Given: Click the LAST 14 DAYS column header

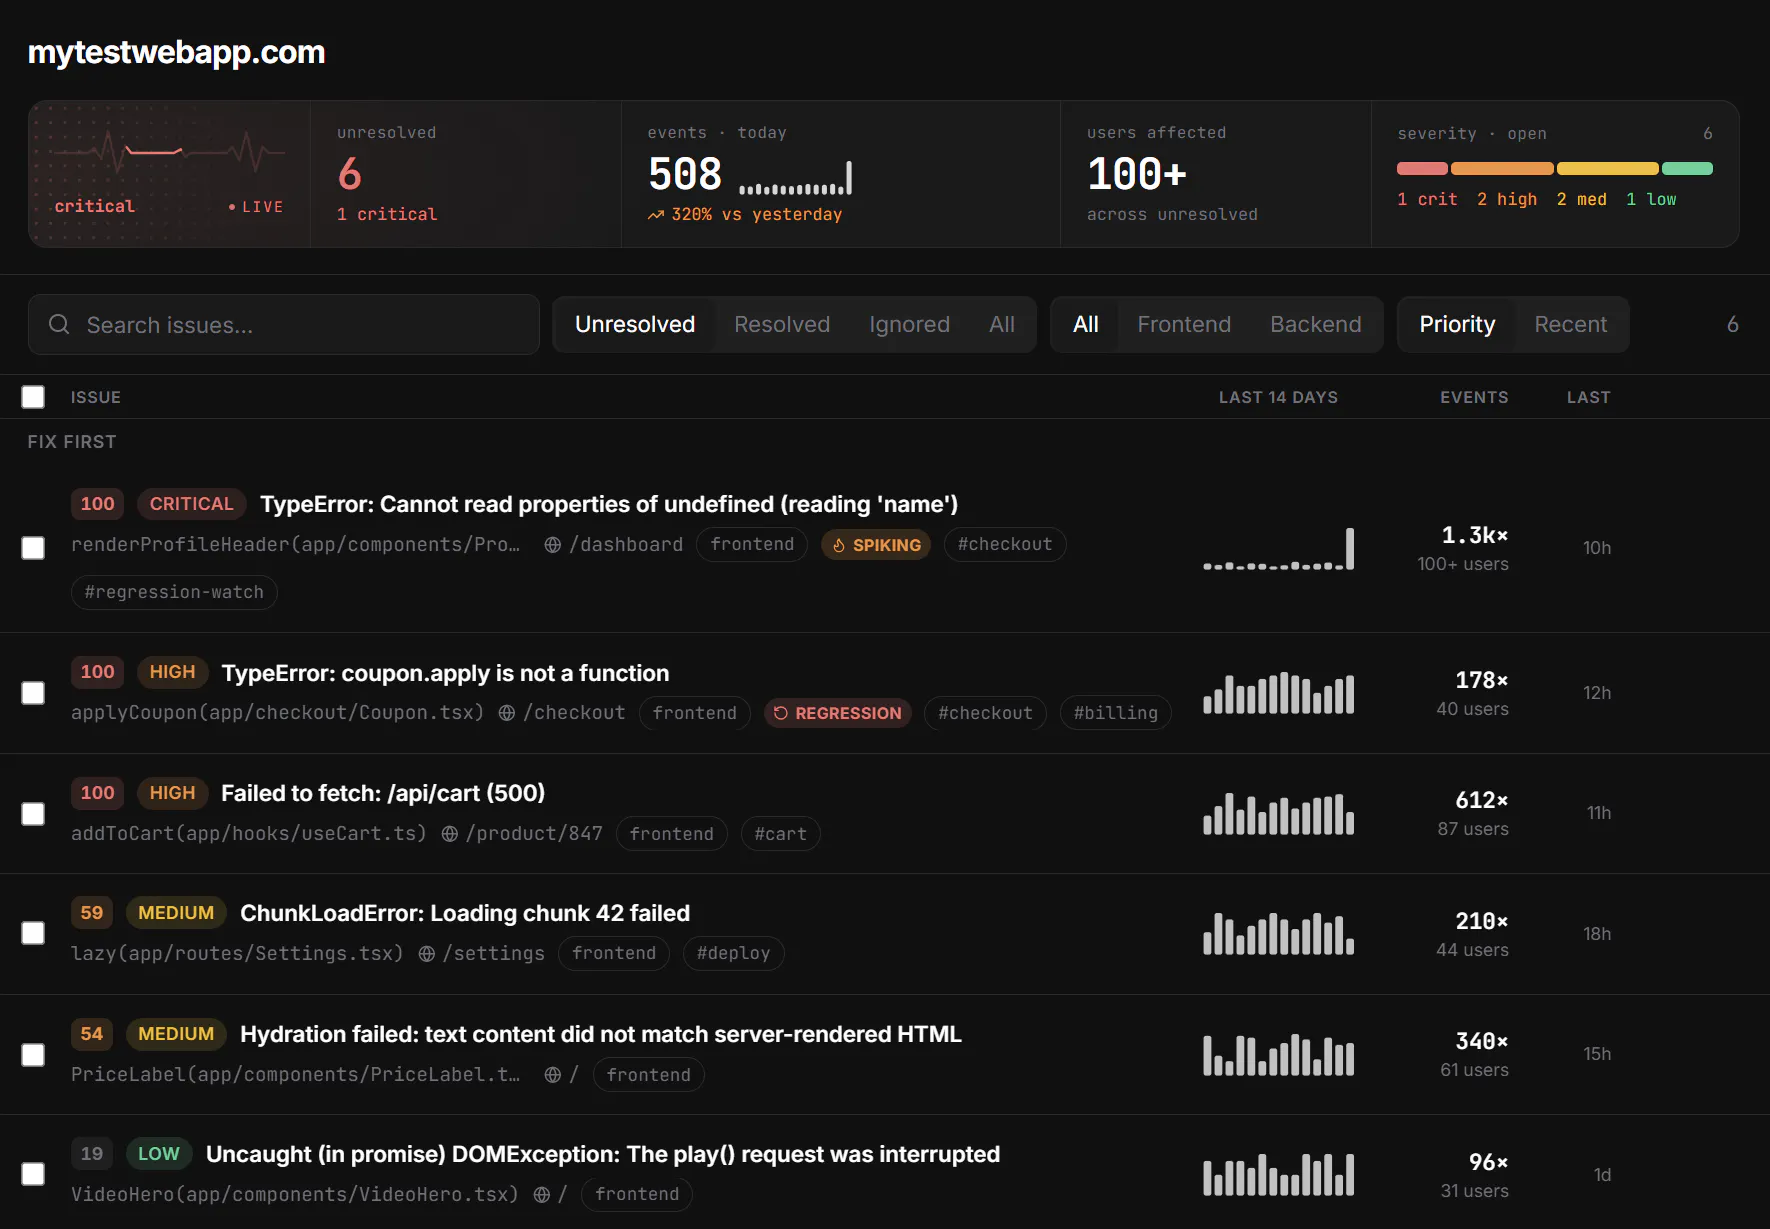Looking at the screenshot, I should (x=1278, y=397).
